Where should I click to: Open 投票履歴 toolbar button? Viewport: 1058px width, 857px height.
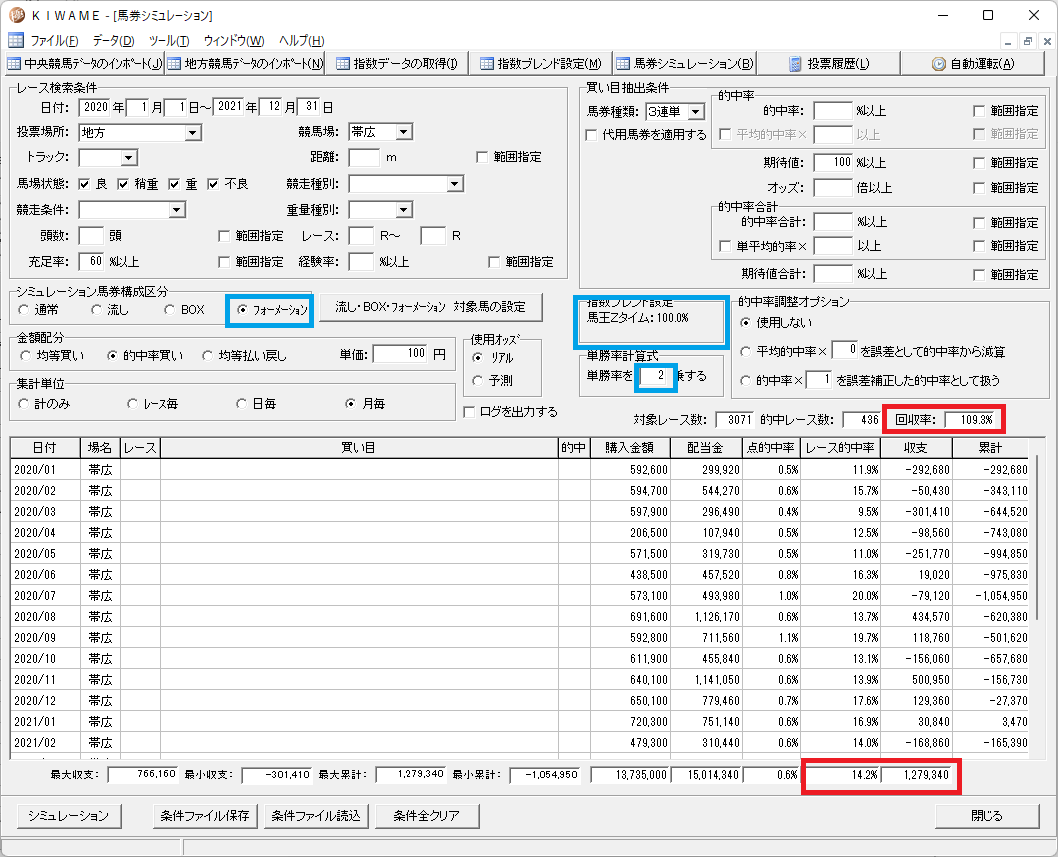click(x=829, y=63)
